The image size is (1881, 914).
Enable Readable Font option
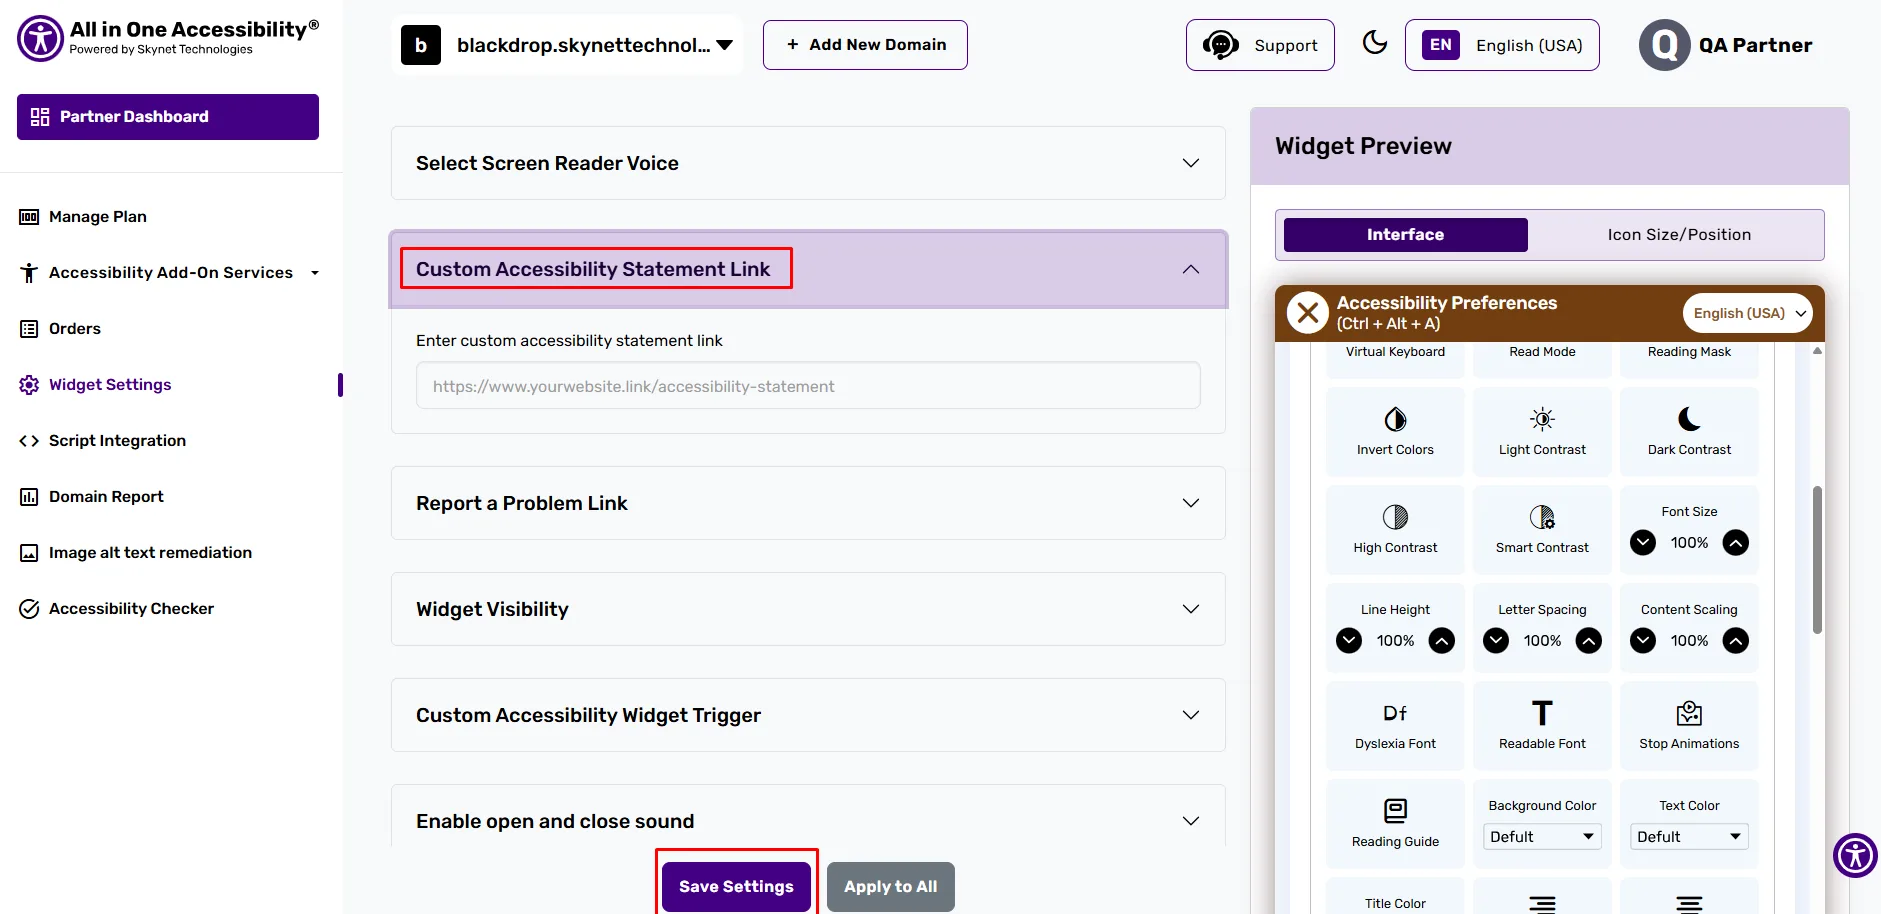1542,726
